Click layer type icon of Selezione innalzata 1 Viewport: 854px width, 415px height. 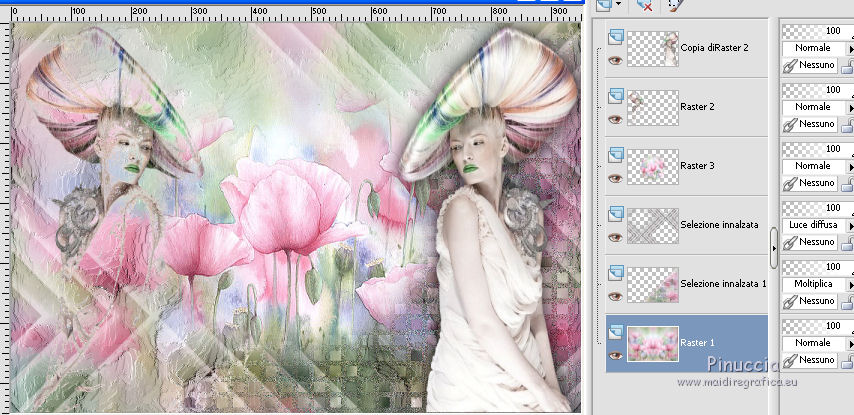click(x=616, y=272)
